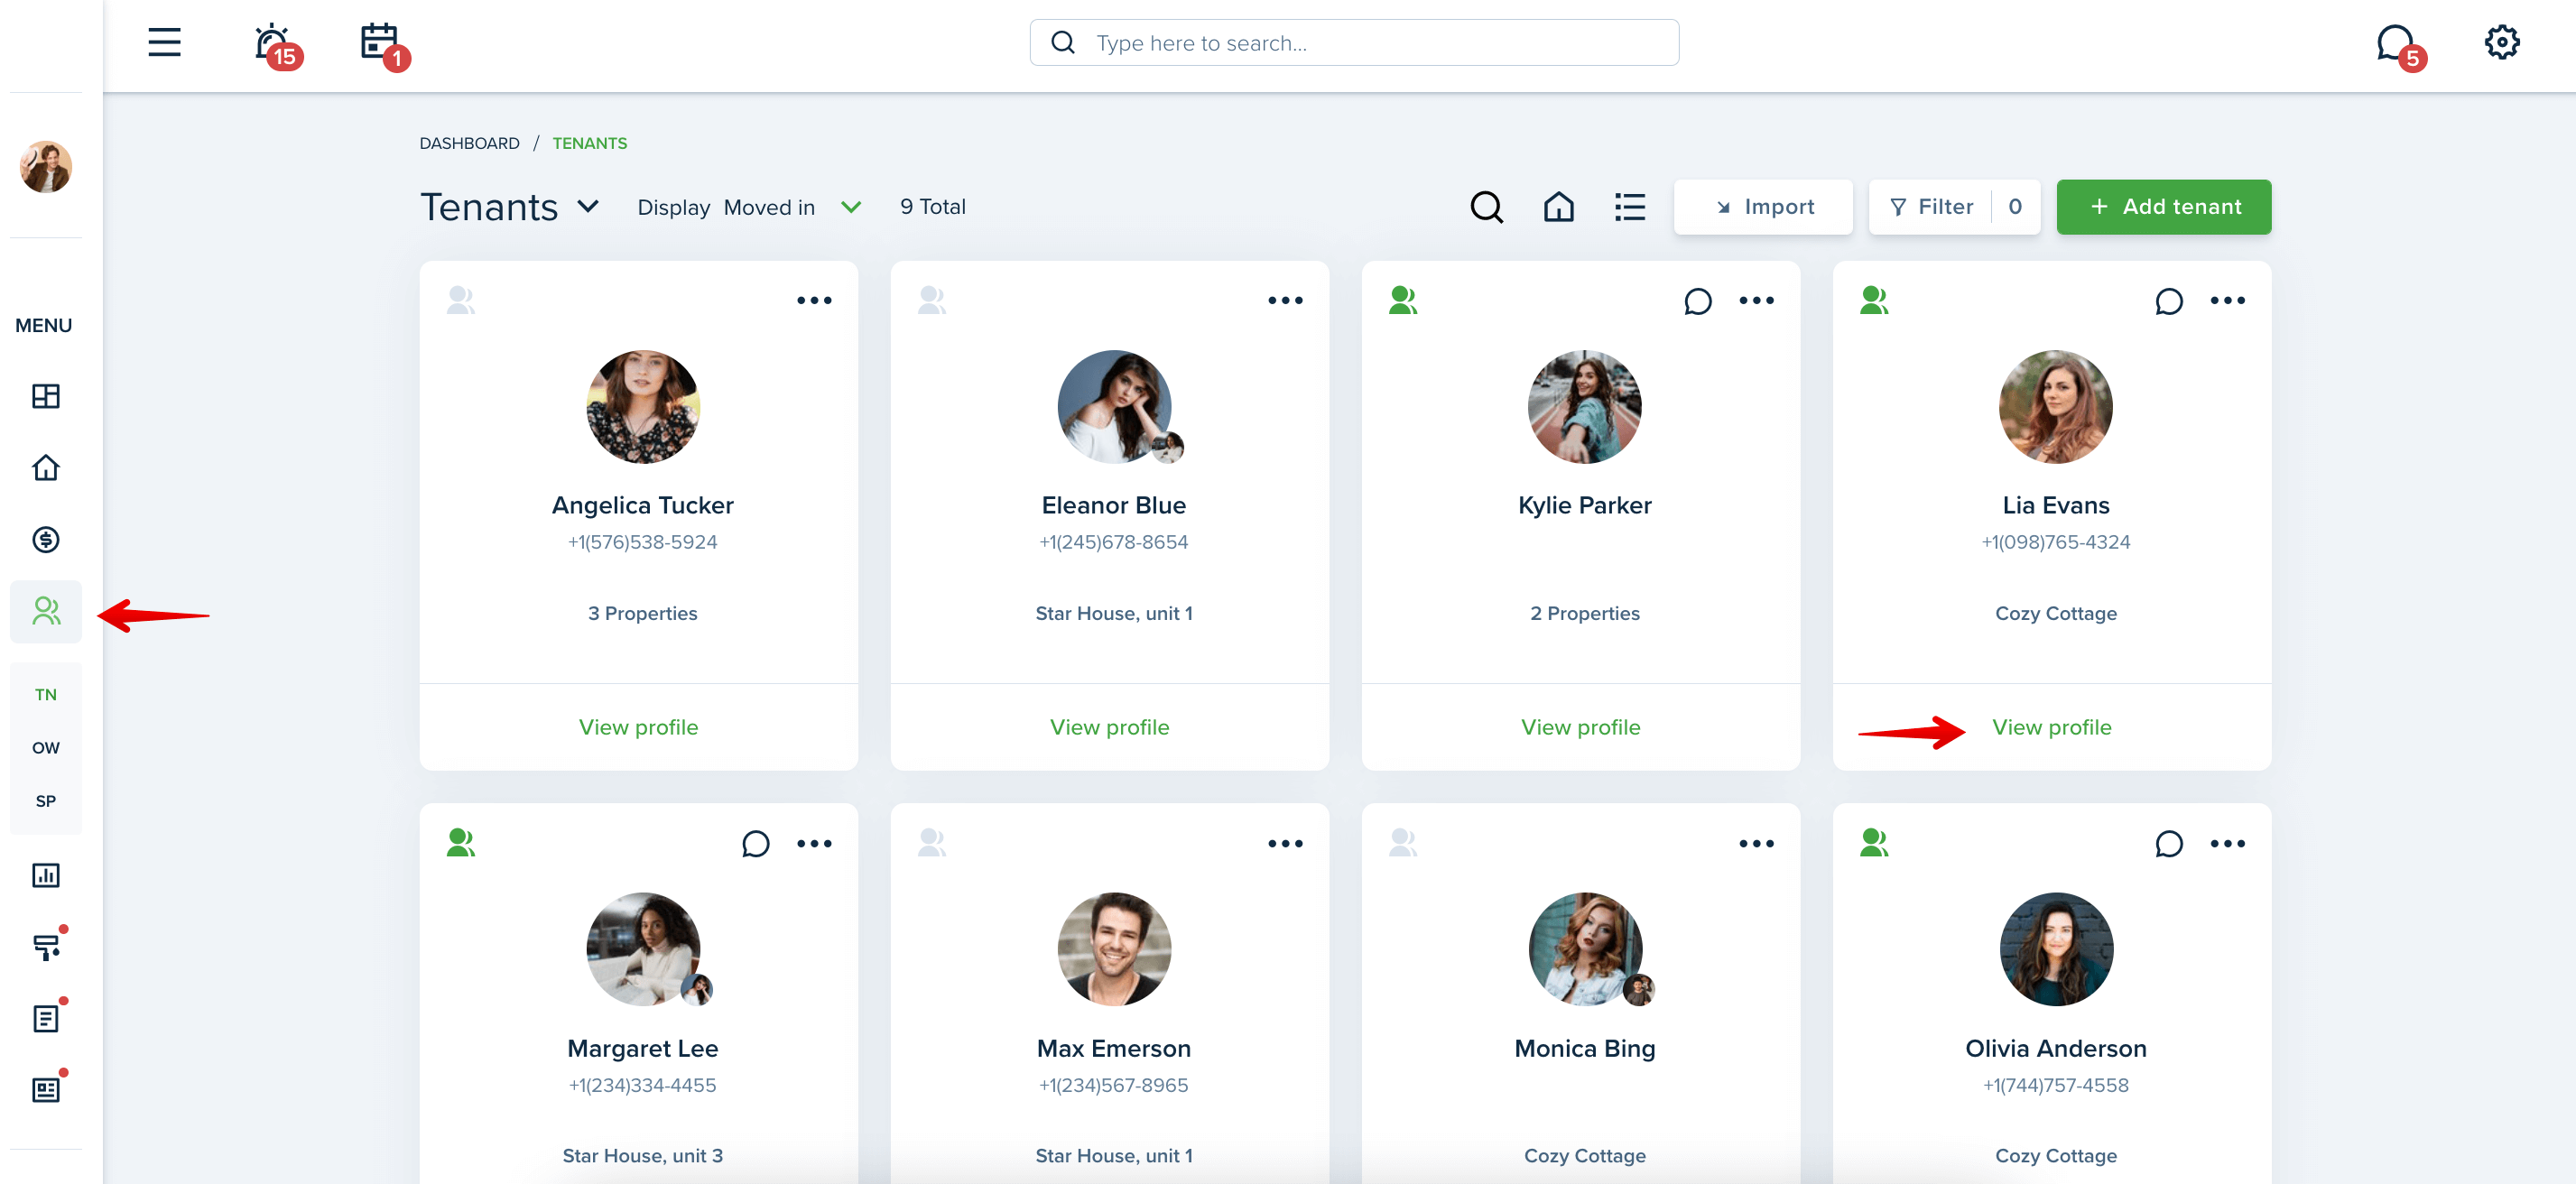
Task: Go to DASHBOARD breadcrumb
Action: tap(469, 143)
